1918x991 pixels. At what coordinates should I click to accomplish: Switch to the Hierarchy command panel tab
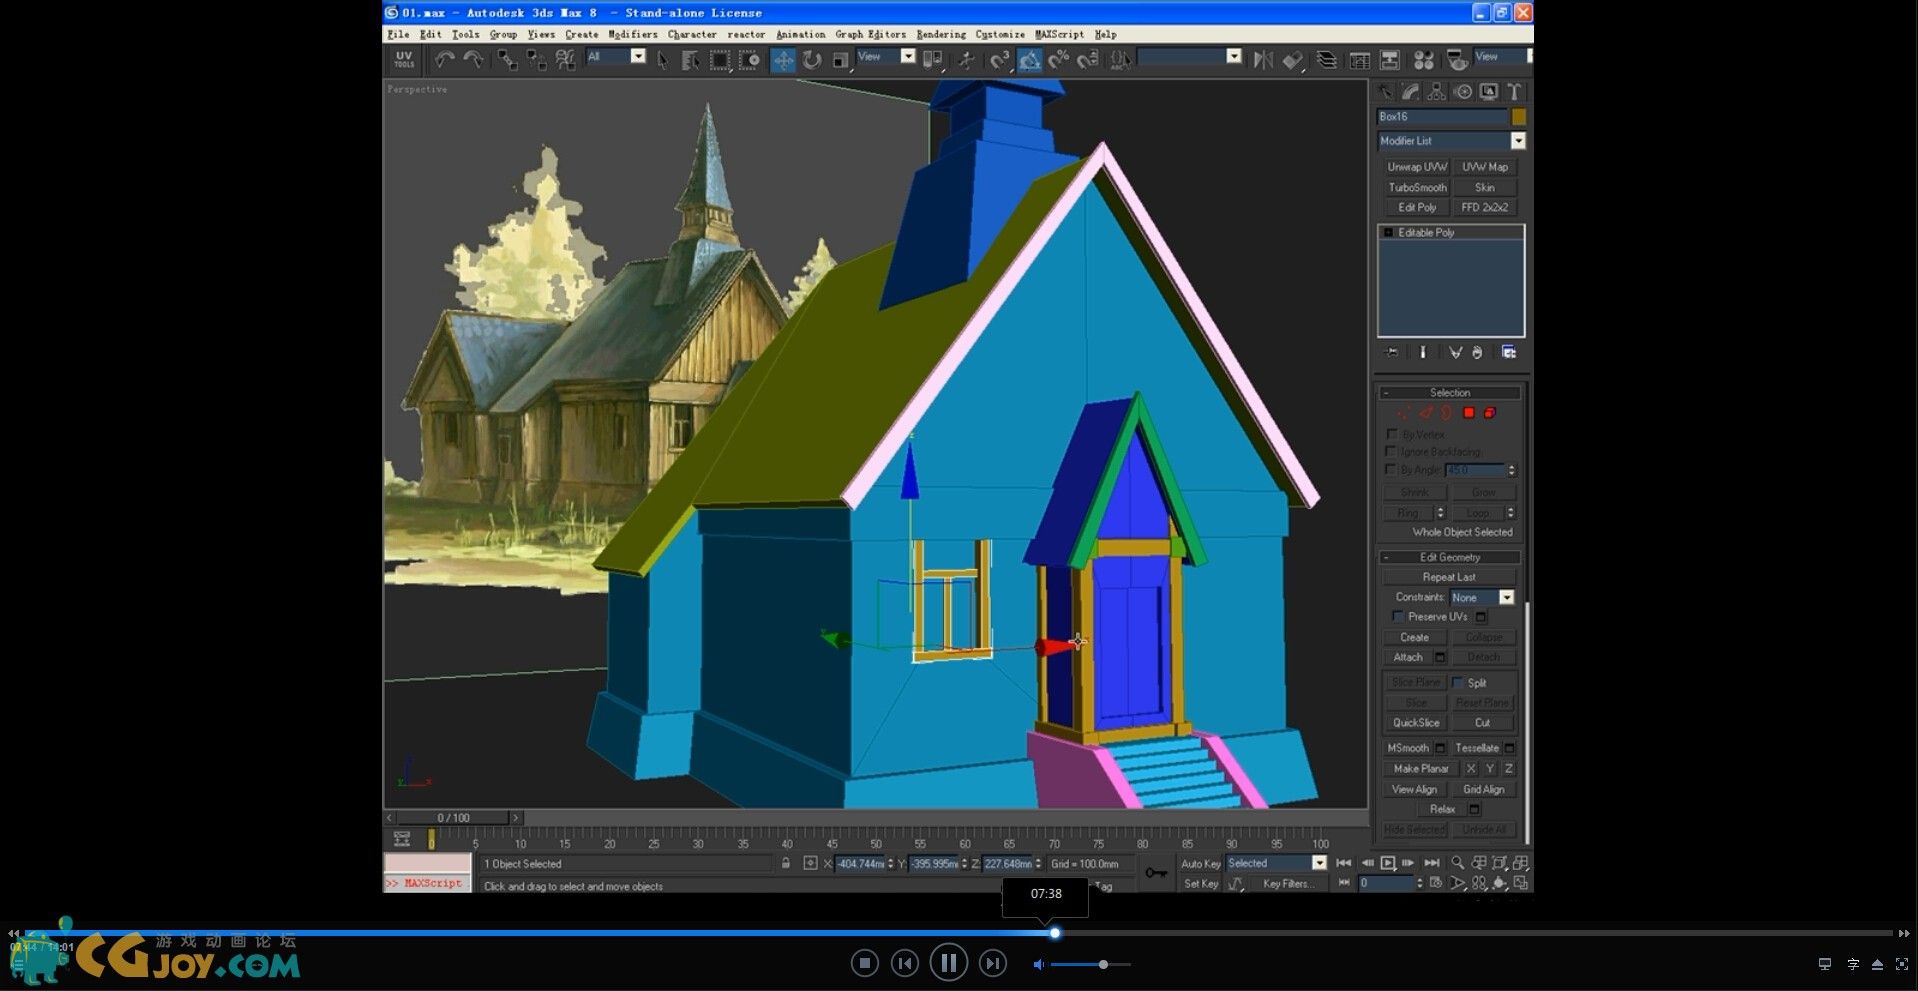point(1437,92)
